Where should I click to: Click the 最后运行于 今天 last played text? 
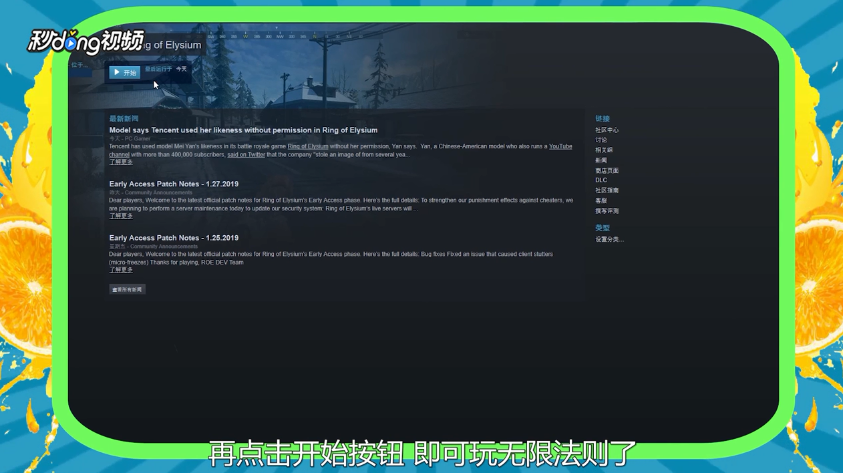[166, 69]
